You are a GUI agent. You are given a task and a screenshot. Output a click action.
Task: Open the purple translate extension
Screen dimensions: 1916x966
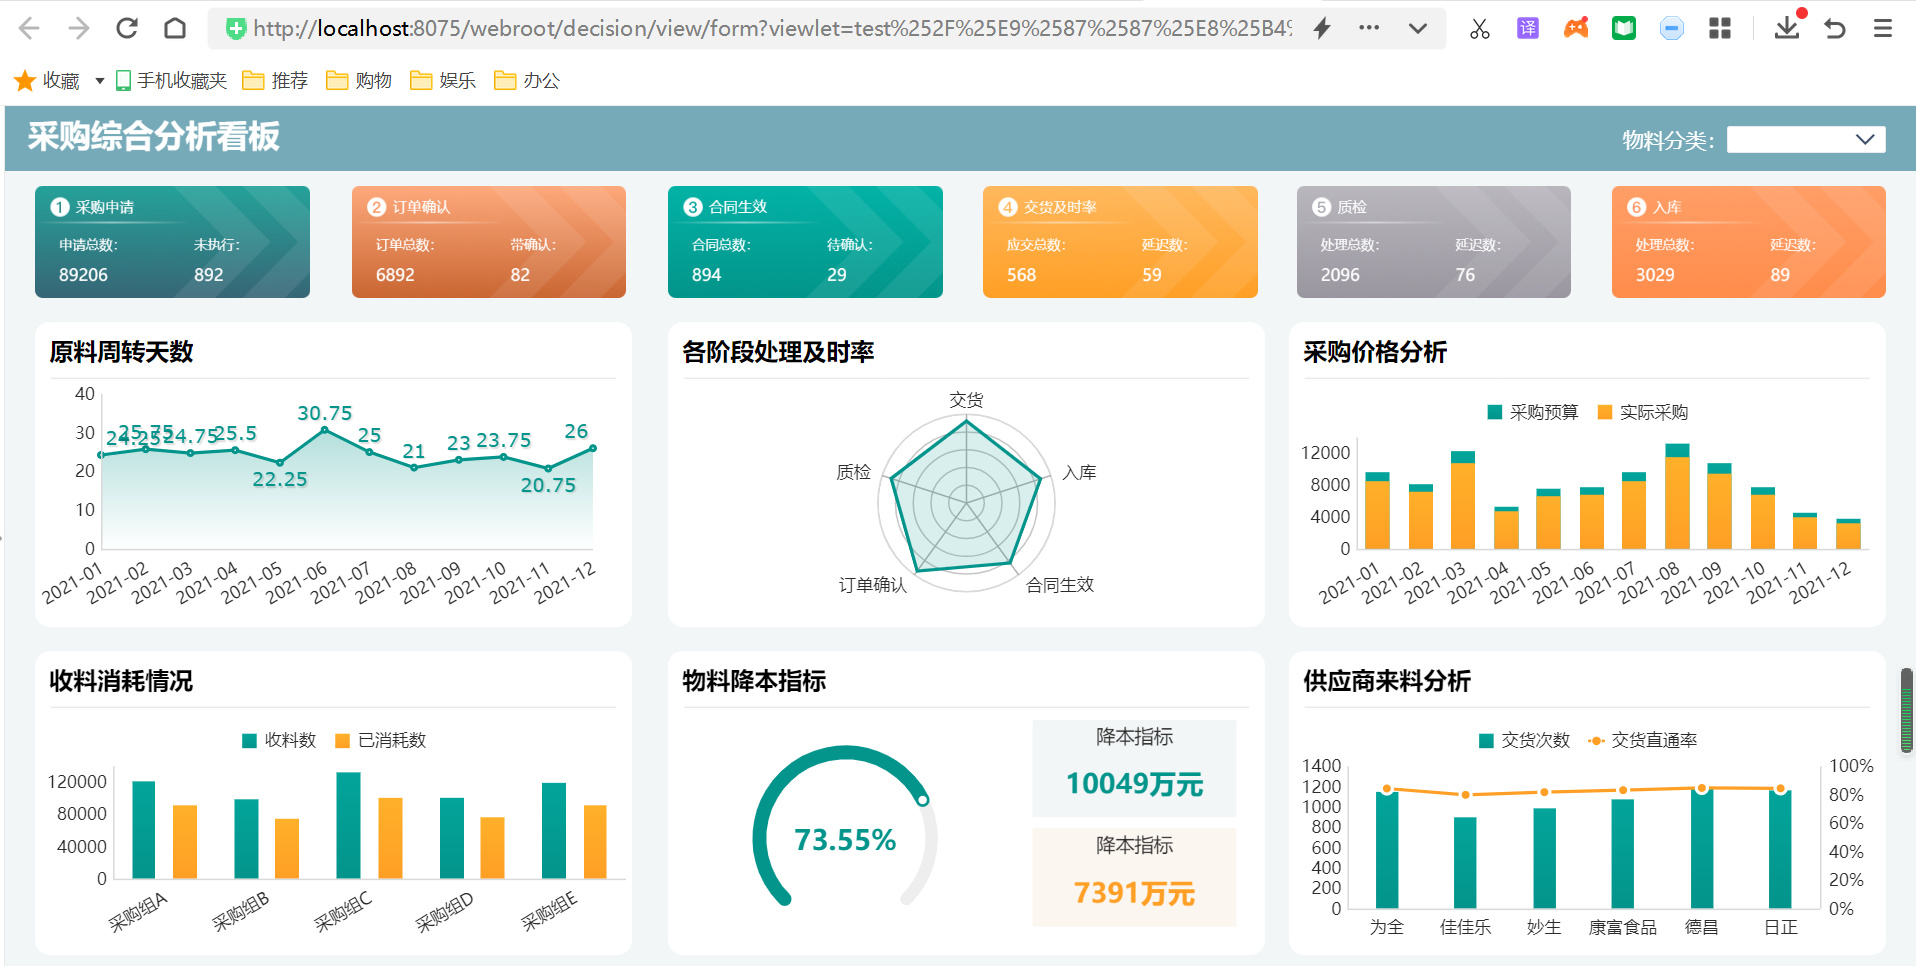(x=1527, y=29)
